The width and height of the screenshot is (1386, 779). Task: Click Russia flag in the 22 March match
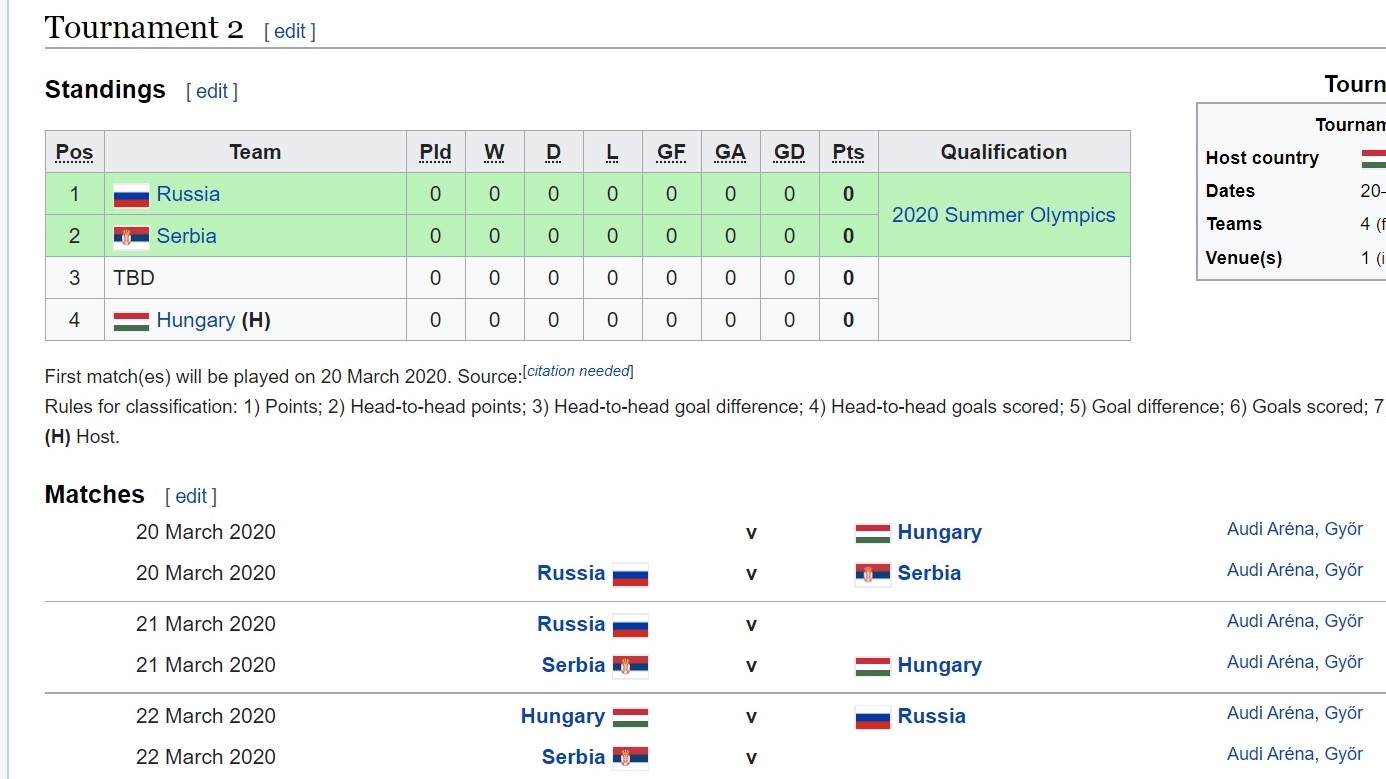[873, 717]
